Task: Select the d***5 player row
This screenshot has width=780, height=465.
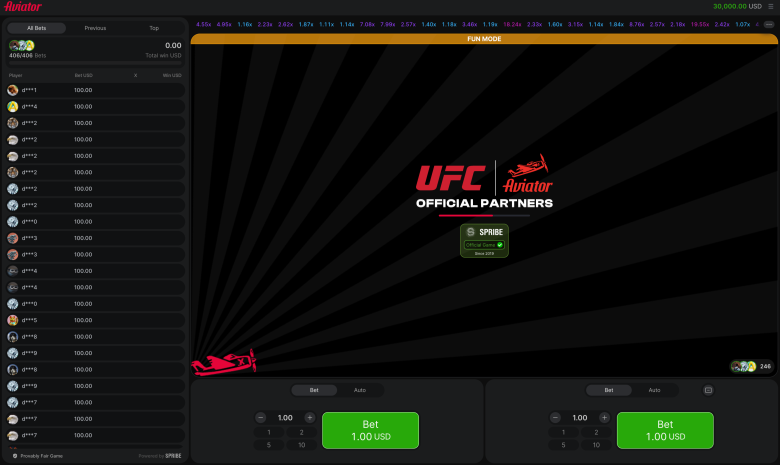Action: [x=96, y=320]
